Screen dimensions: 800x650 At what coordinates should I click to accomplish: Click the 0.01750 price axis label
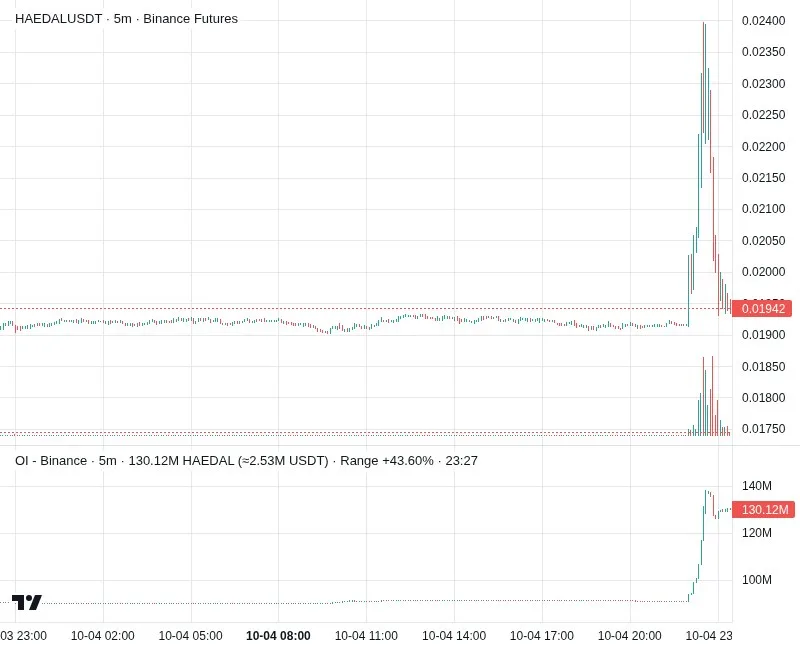[x=763, y=429]
